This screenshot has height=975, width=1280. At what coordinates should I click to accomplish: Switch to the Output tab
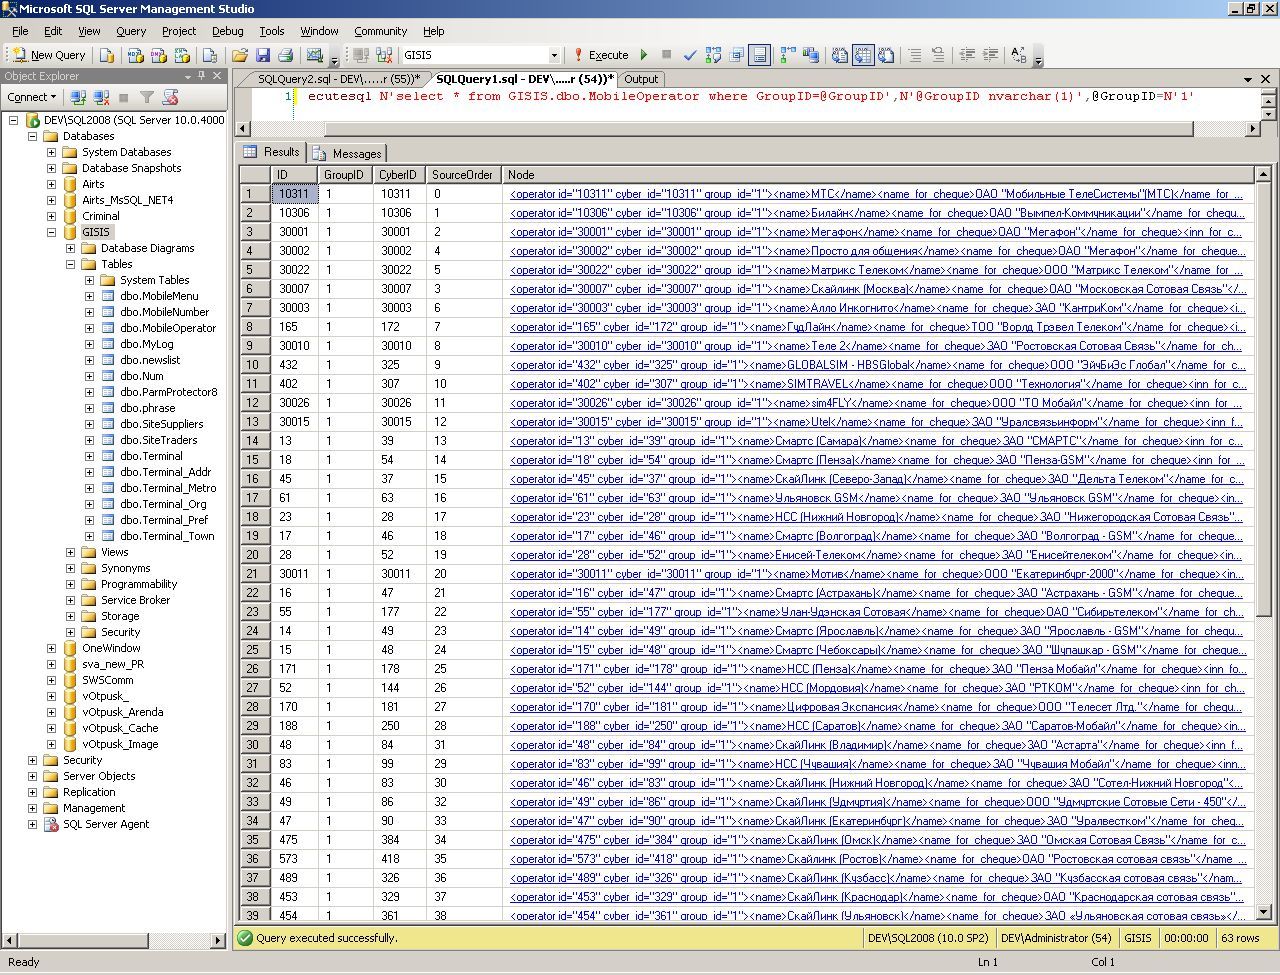tap(641, 79)
